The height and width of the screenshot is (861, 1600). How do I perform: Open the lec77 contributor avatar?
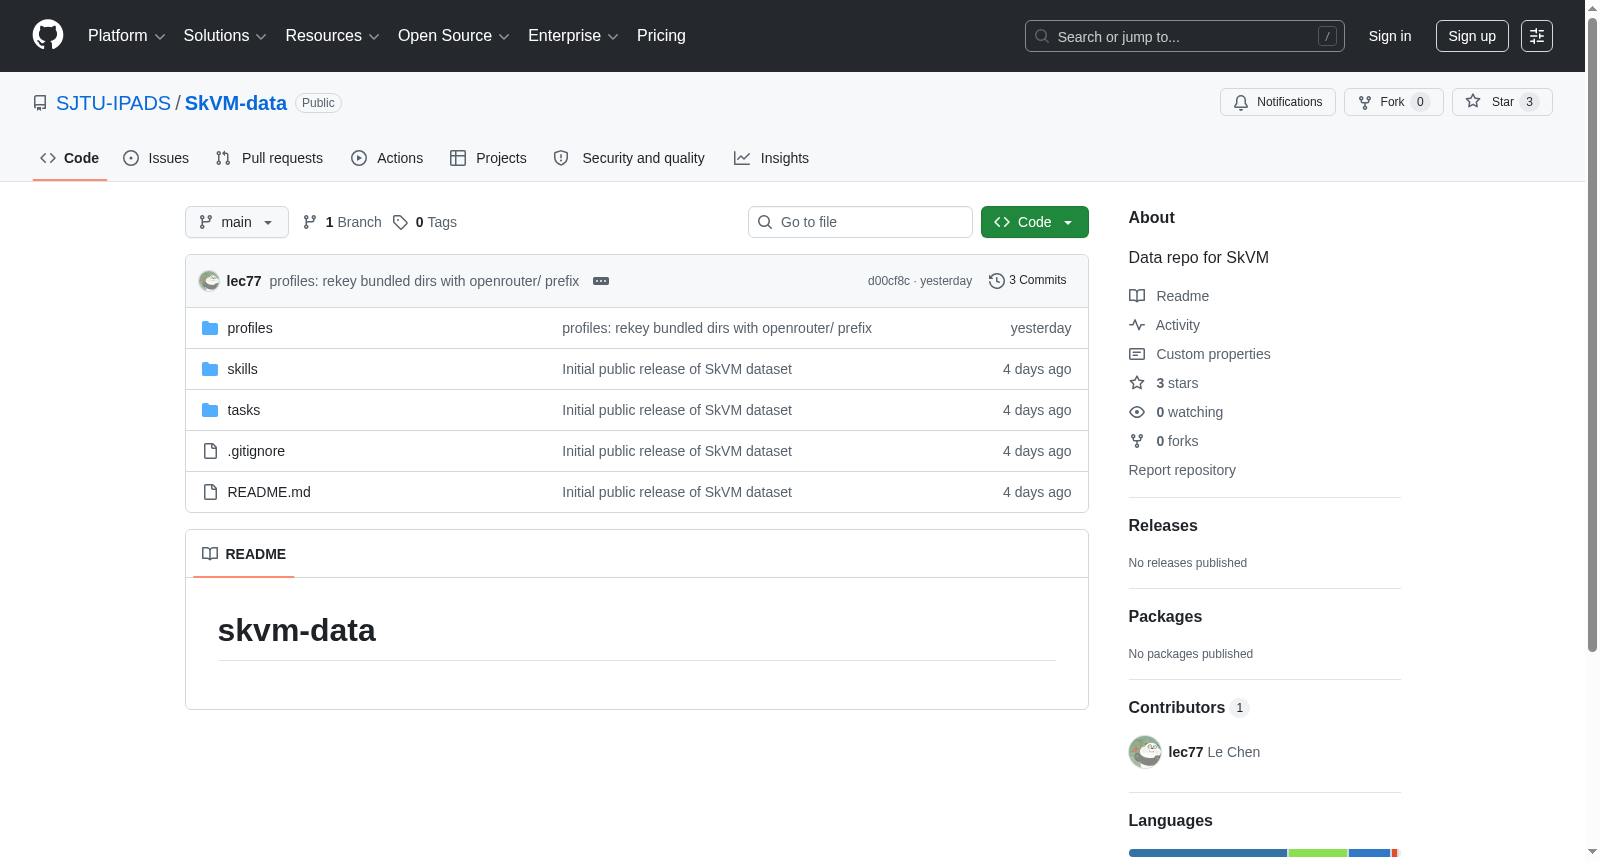1145,752
